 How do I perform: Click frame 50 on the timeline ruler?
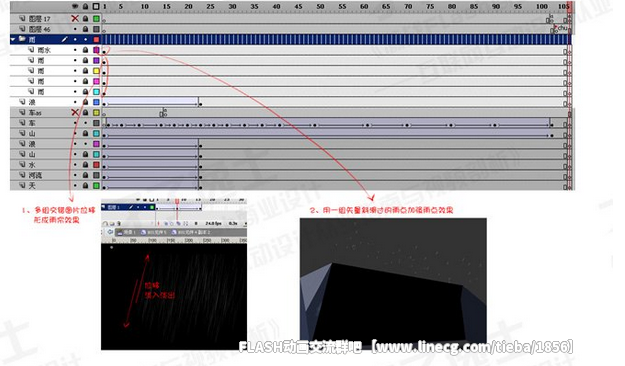(x=320, y=6)
